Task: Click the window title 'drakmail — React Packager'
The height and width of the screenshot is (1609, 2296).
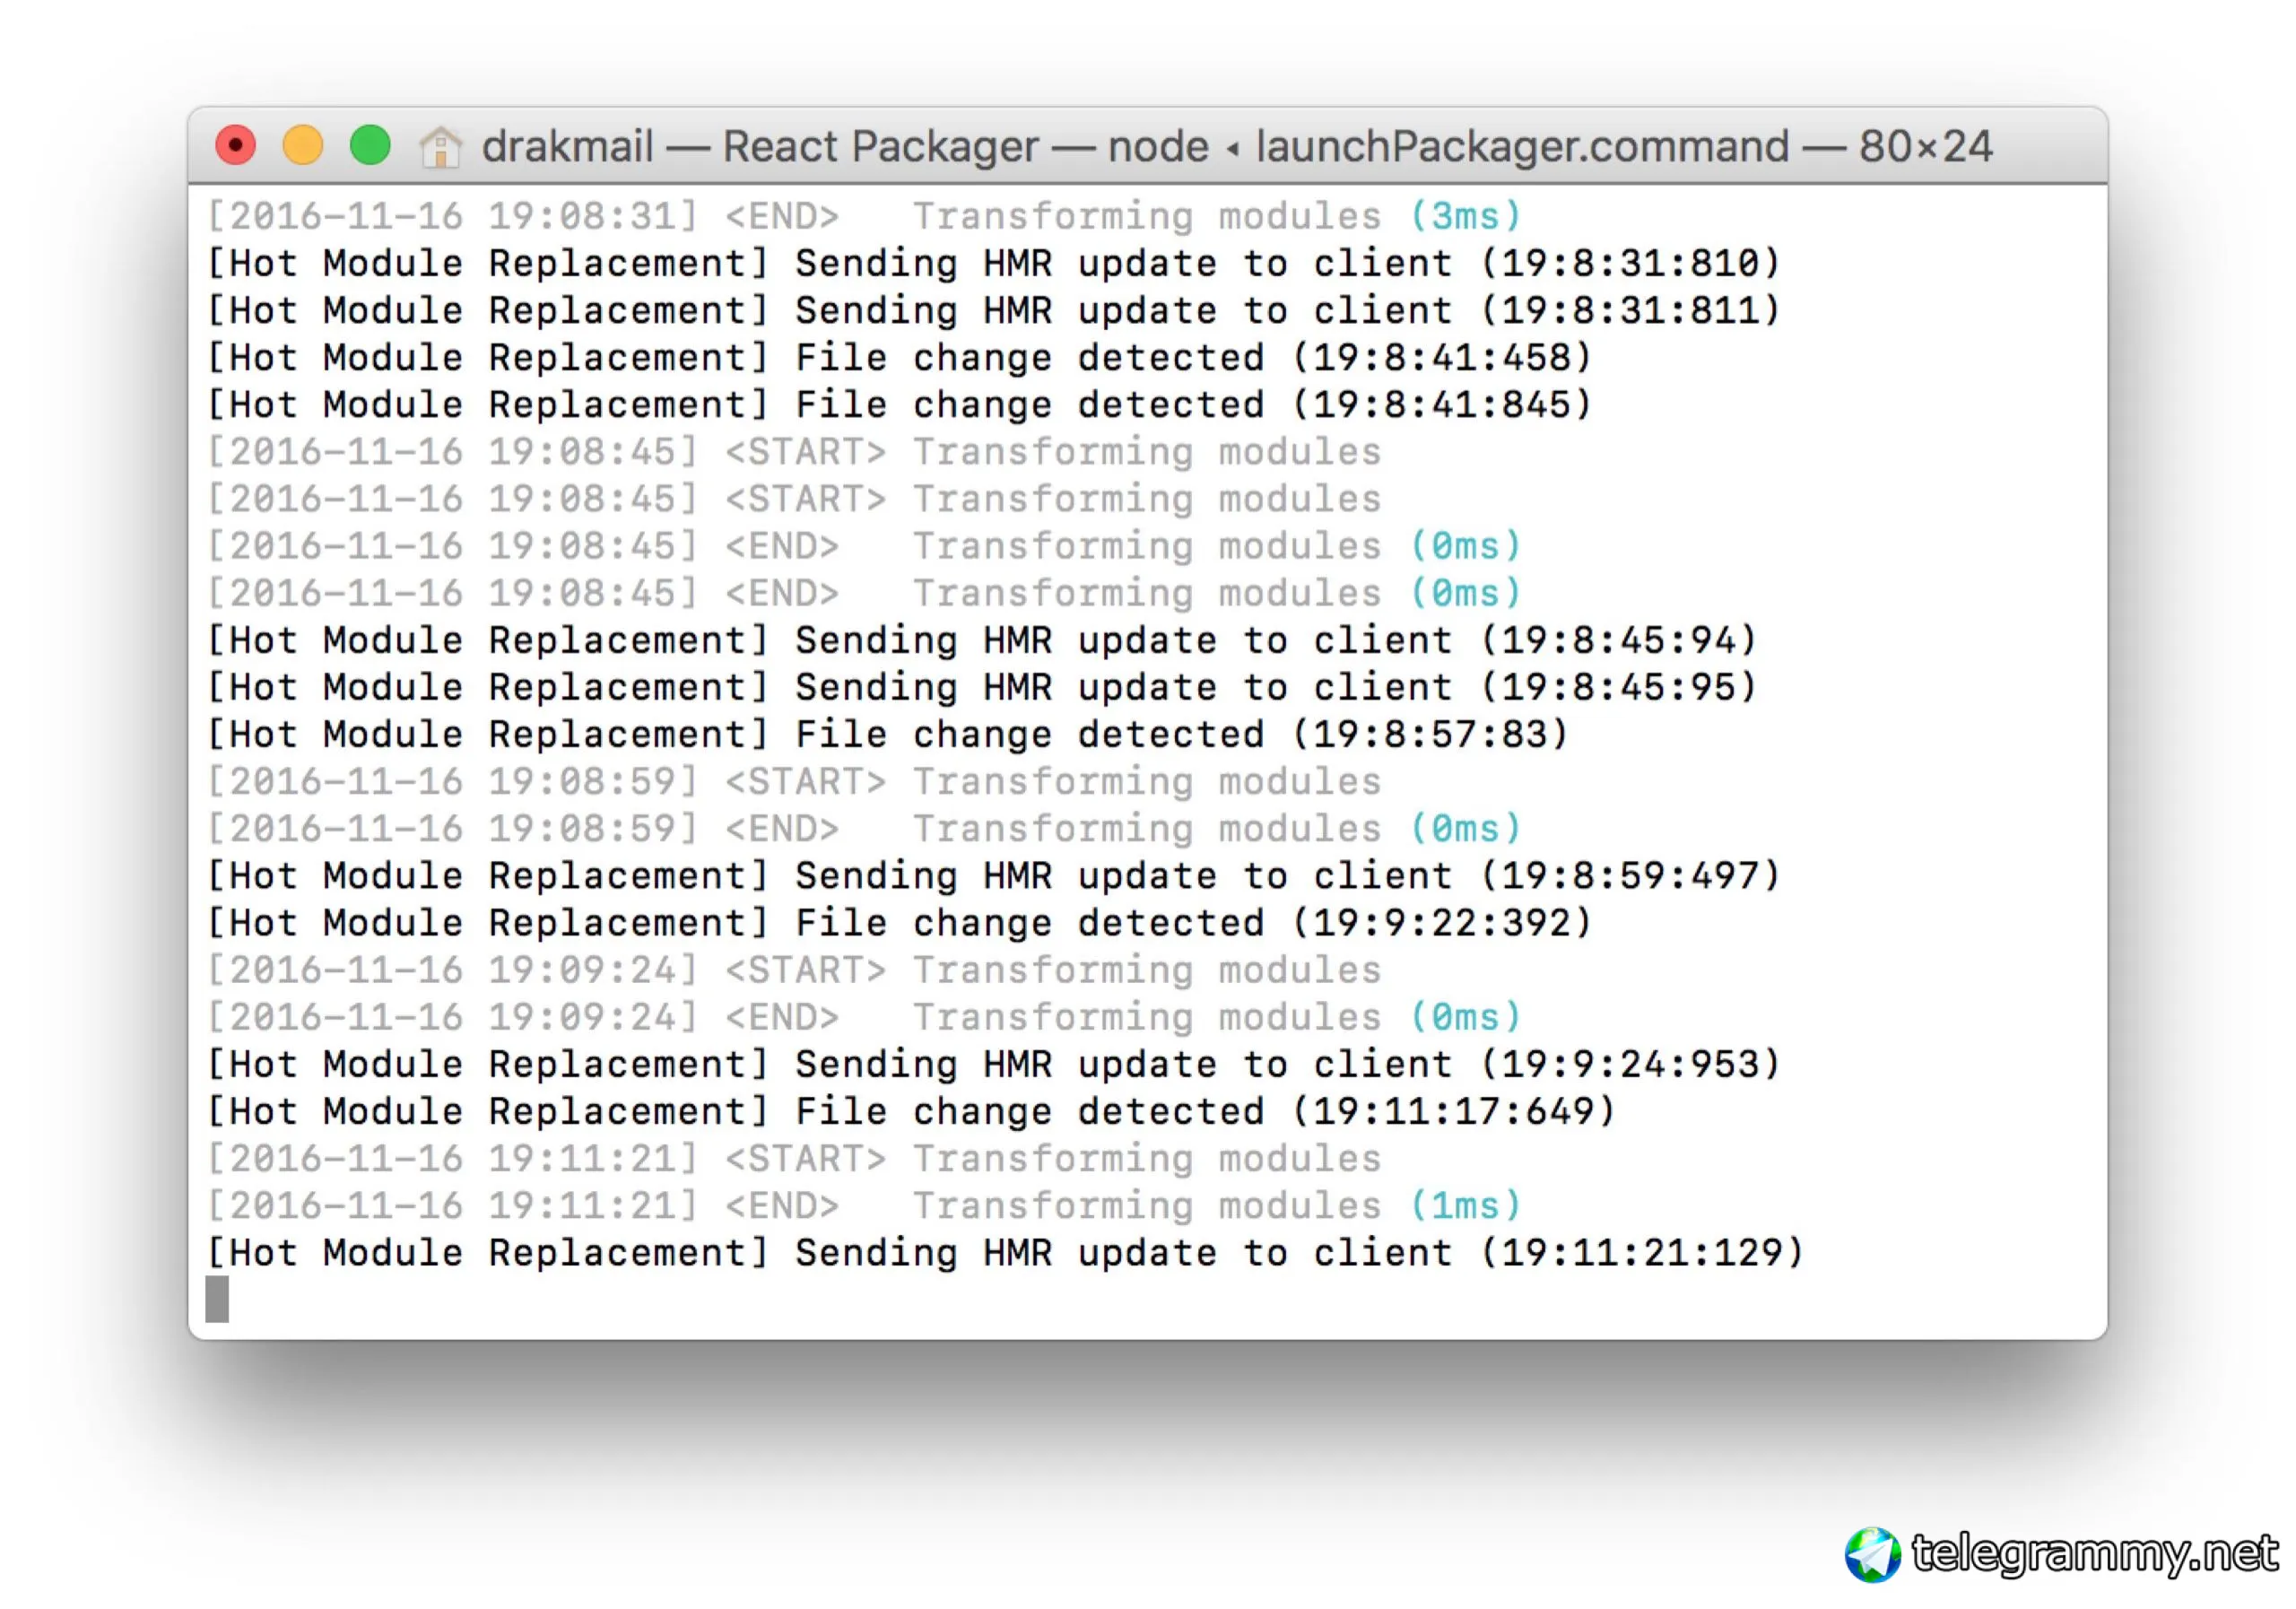Action: 760,147
